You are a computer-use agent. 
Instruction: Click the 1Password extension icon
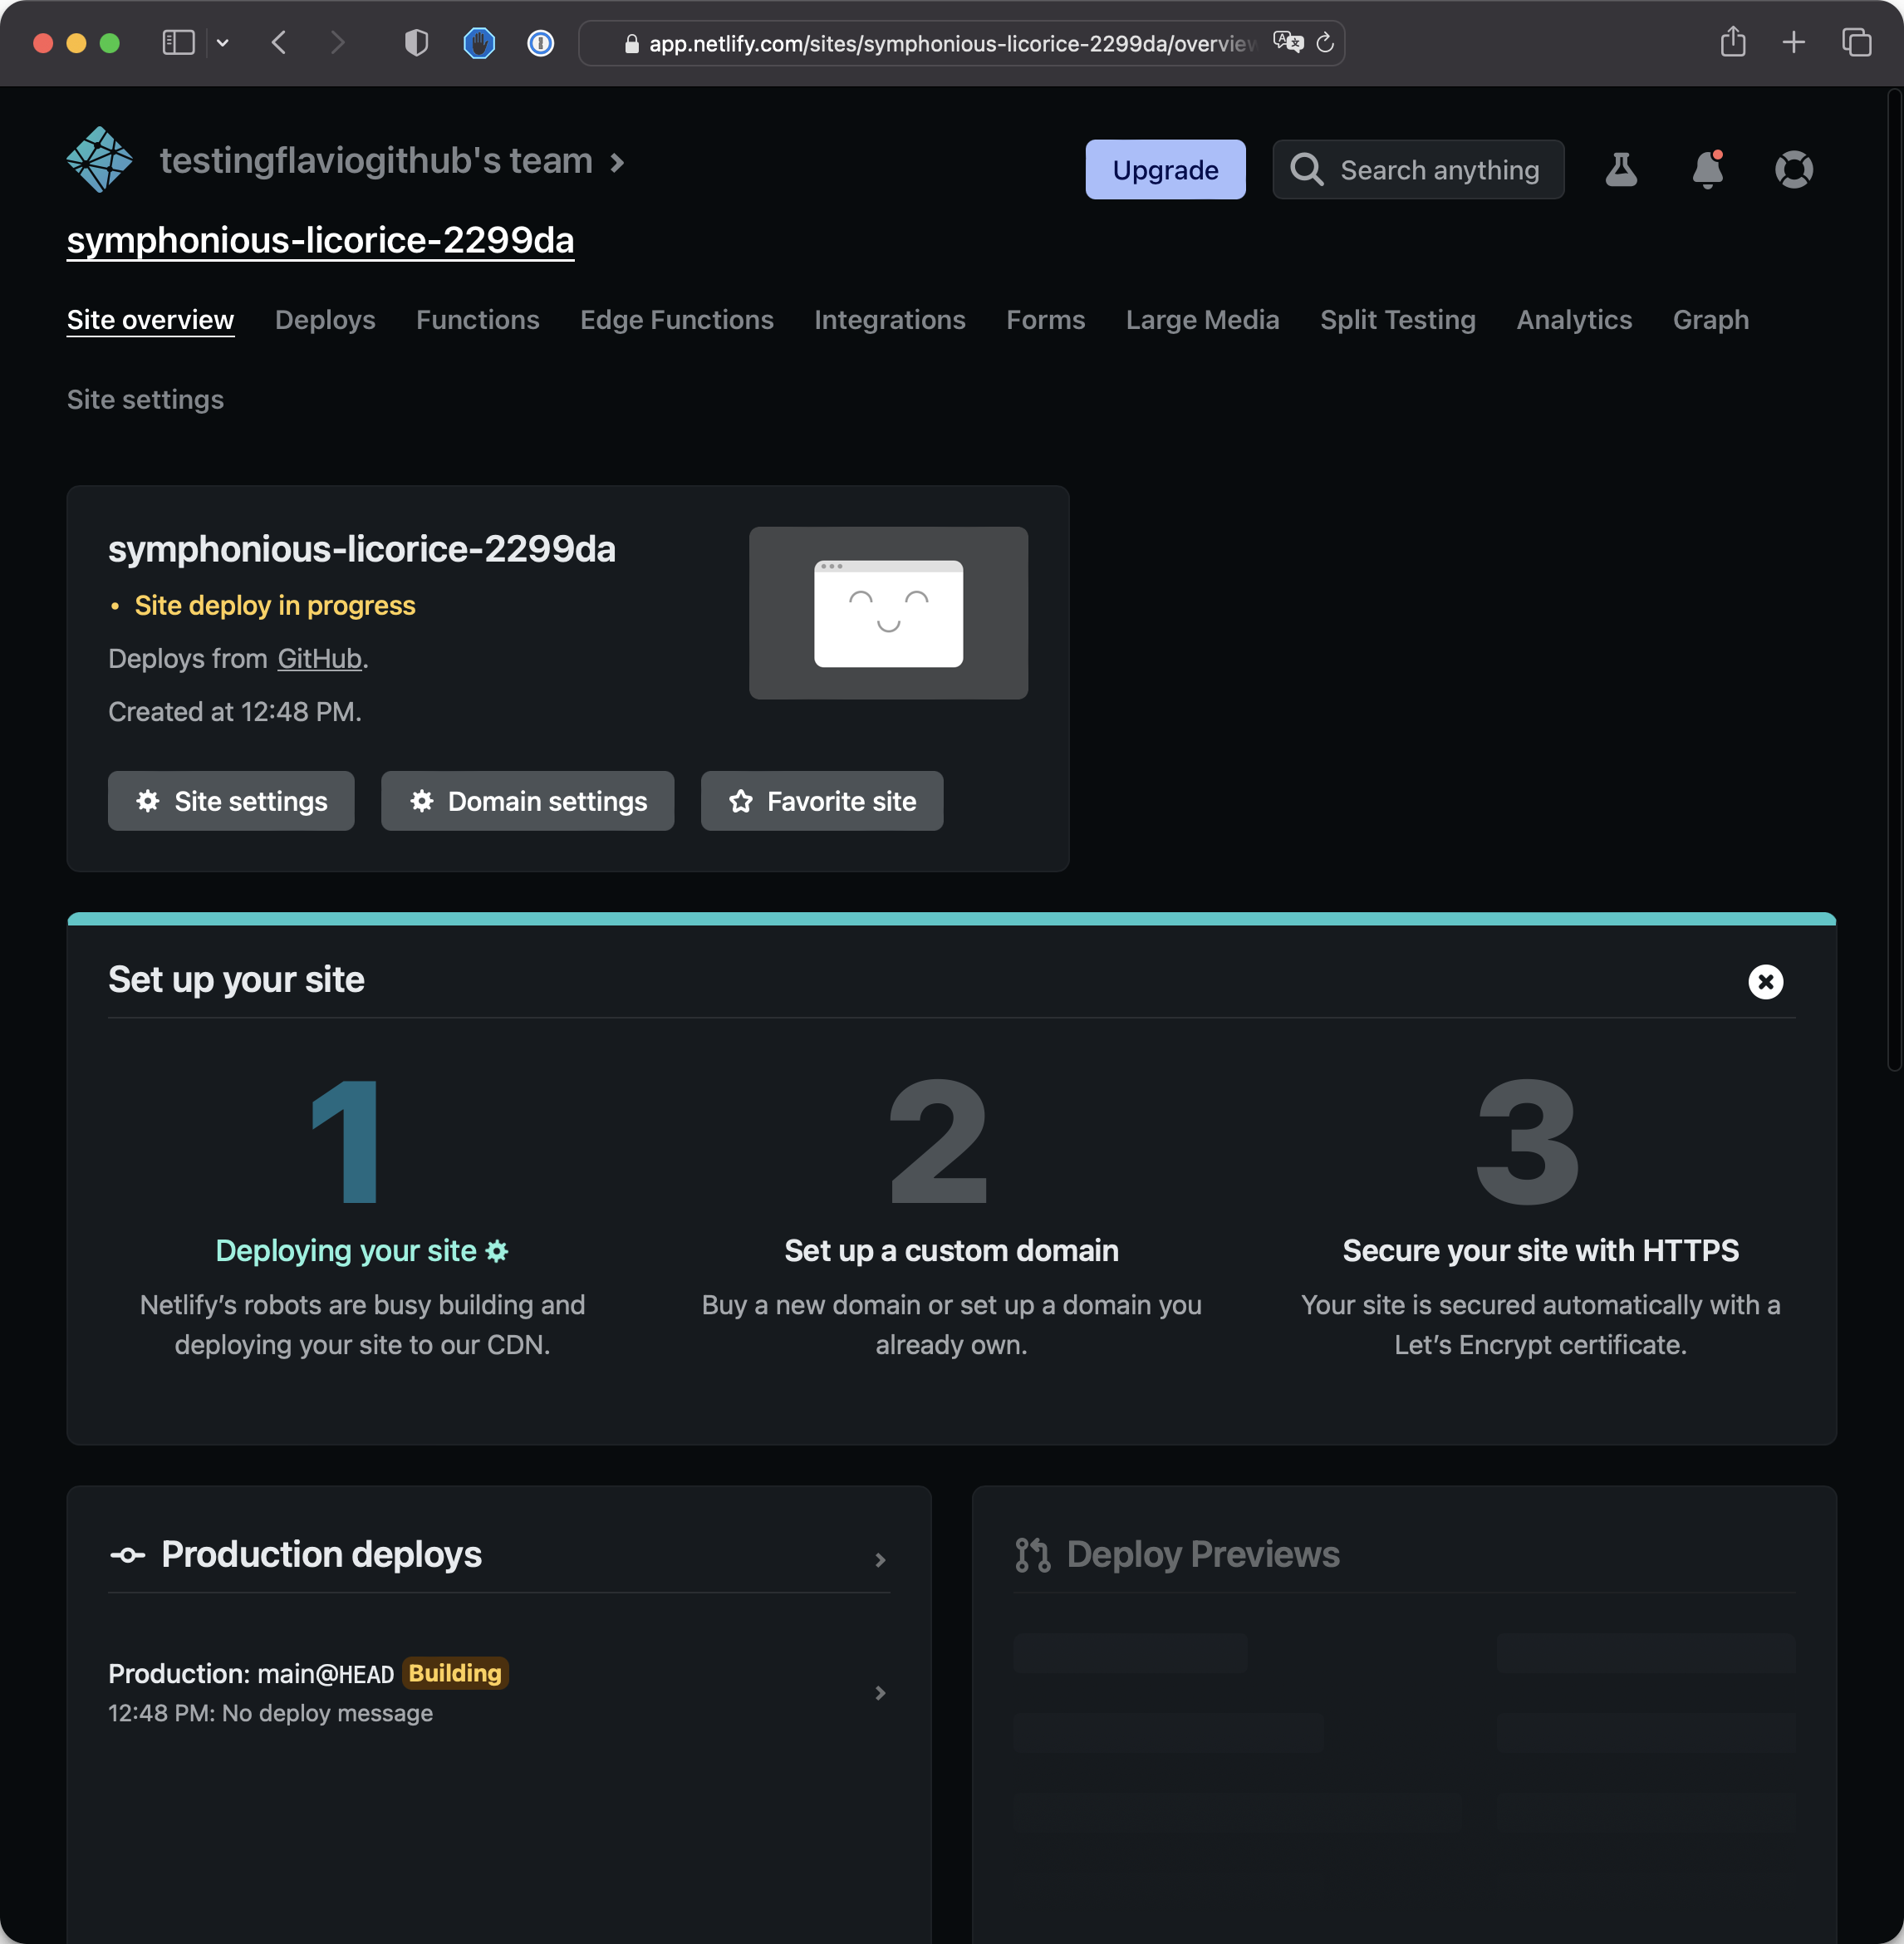540,43
